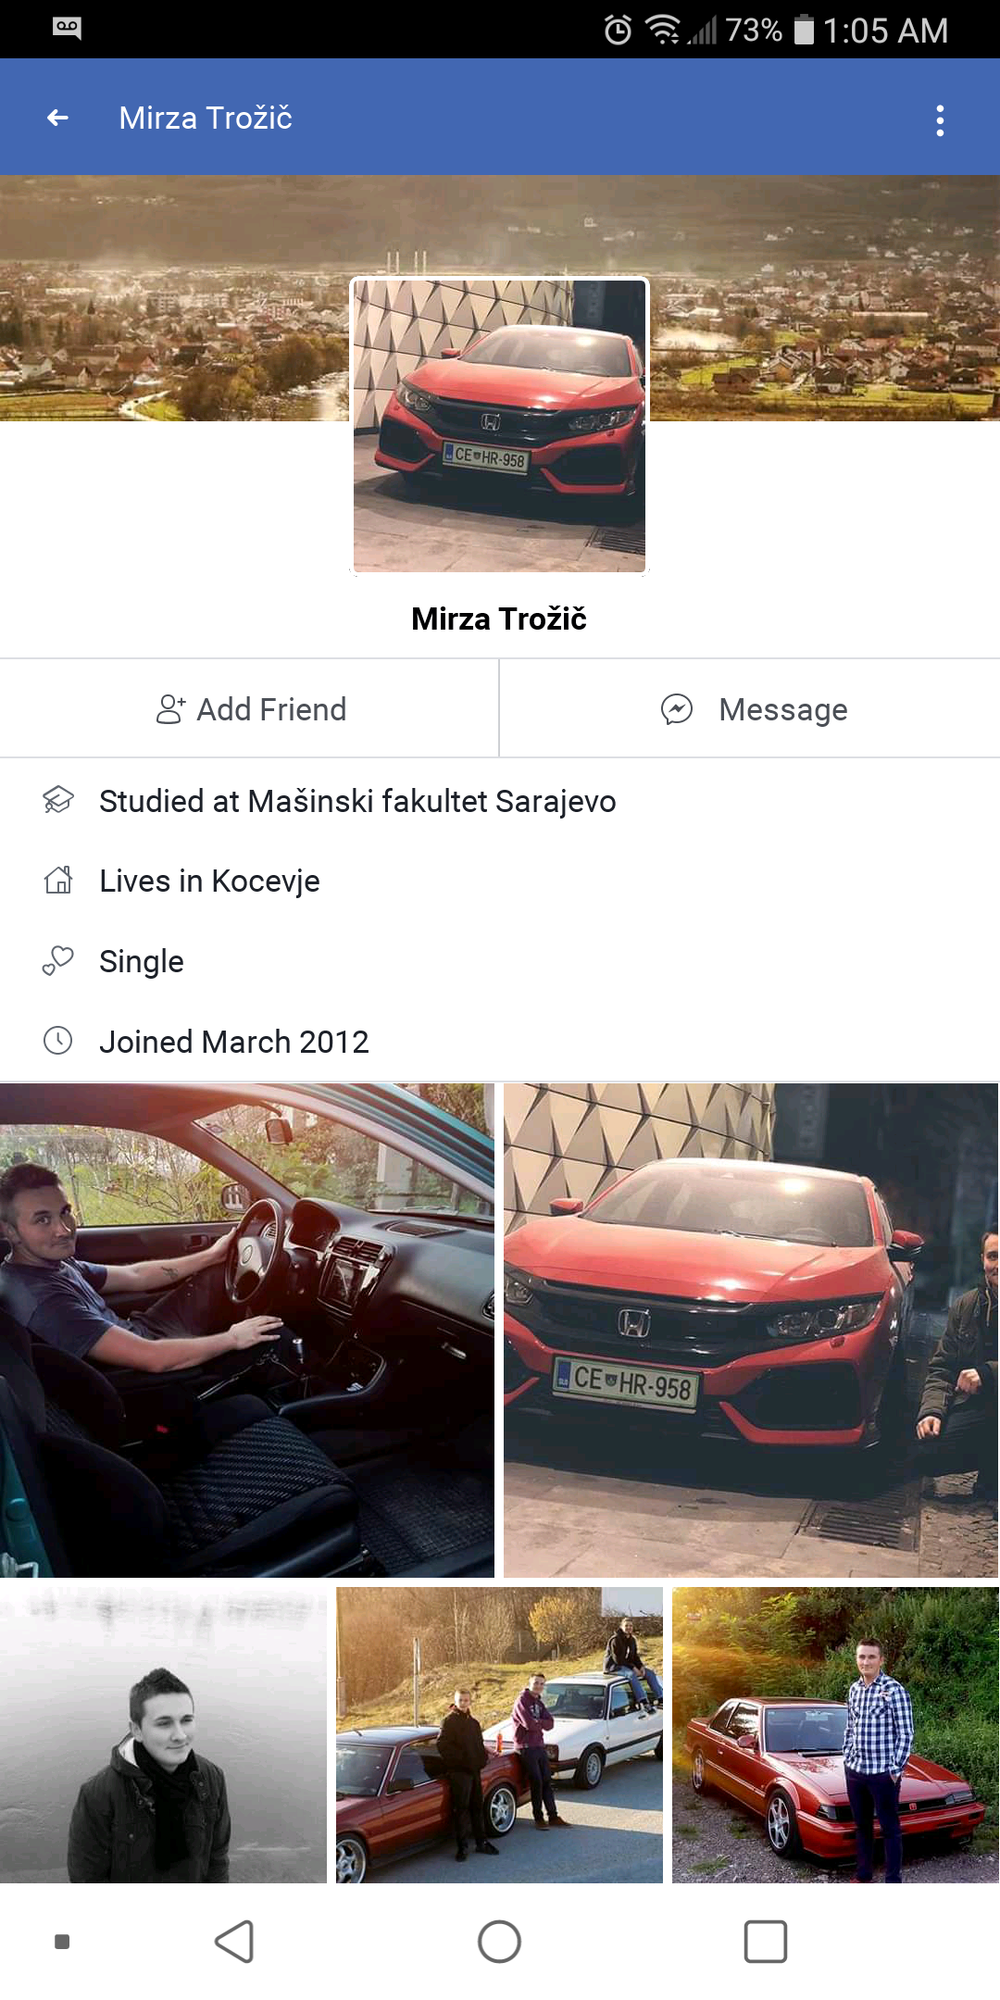Tap the house icon beside Lives in Kocevje
The width and height of the screenshot is (1000, 2000).
[x=58, y=880]
